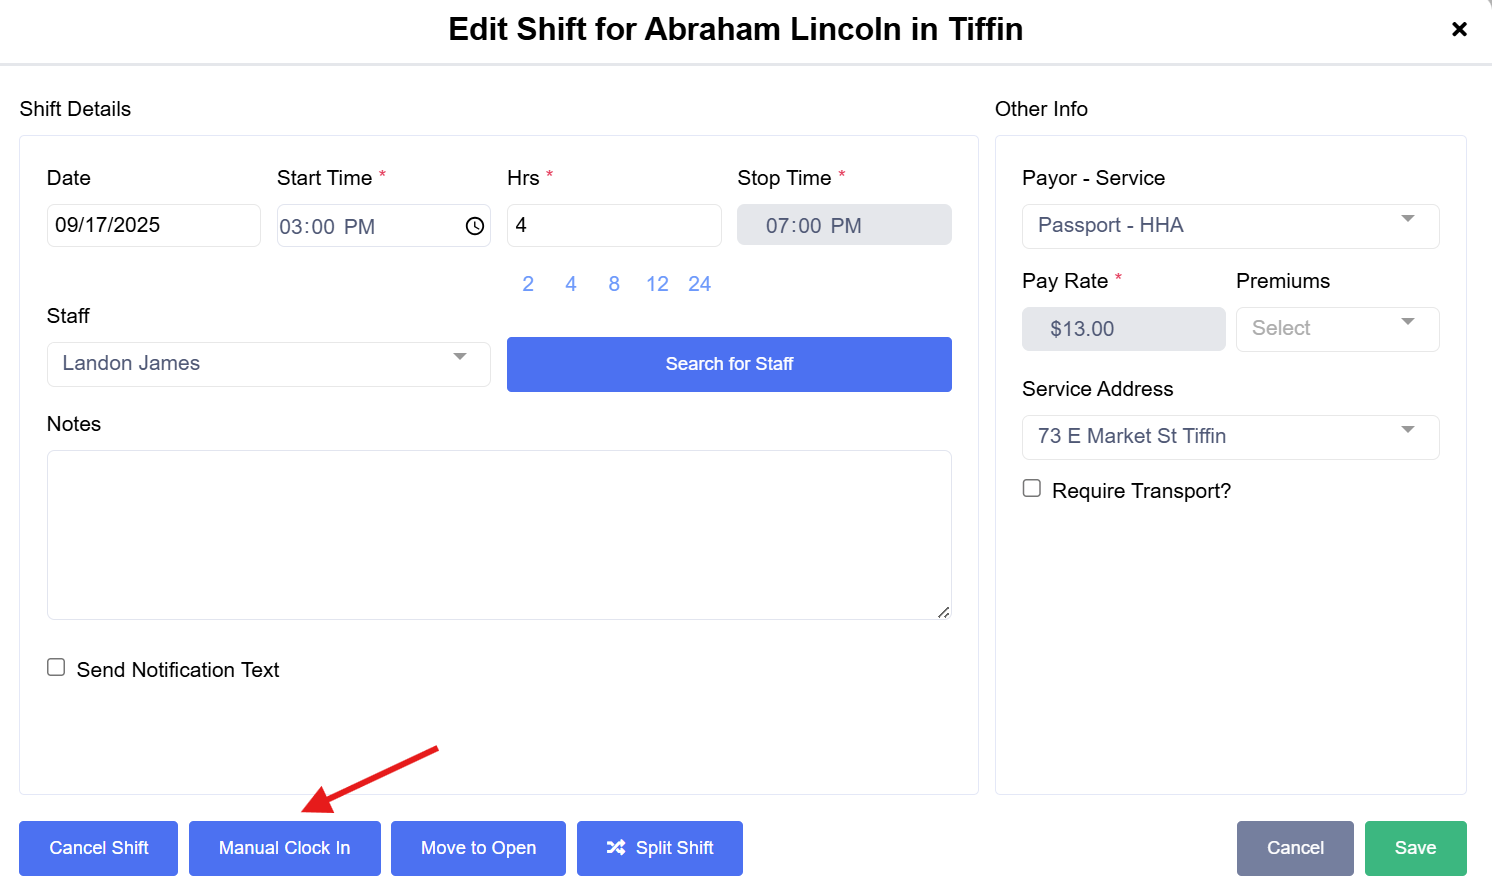Image resolution: width=1492 pixels, height=889 pixels.
Task: Expand the Payor - Service dropdown
Action: pos(1230,226)
